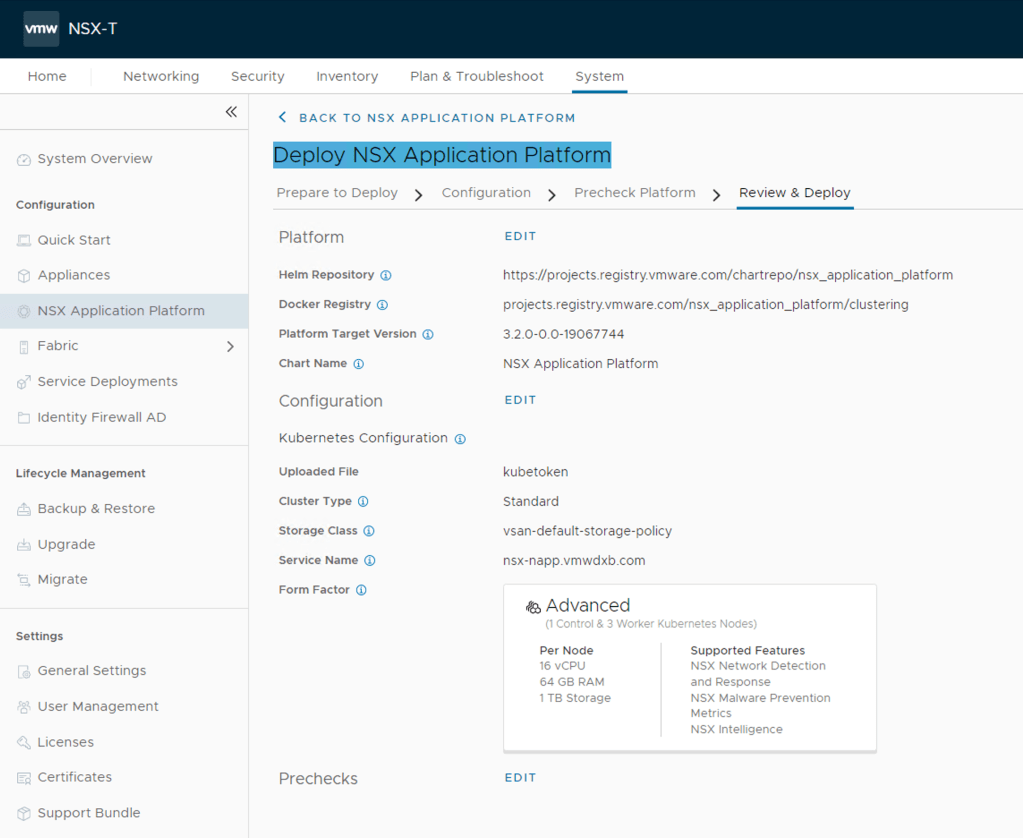This screenshot has width=1023, height=838.
Task: Open Certificates settings page
Action: pyautogui.click(x=74, y=777)
